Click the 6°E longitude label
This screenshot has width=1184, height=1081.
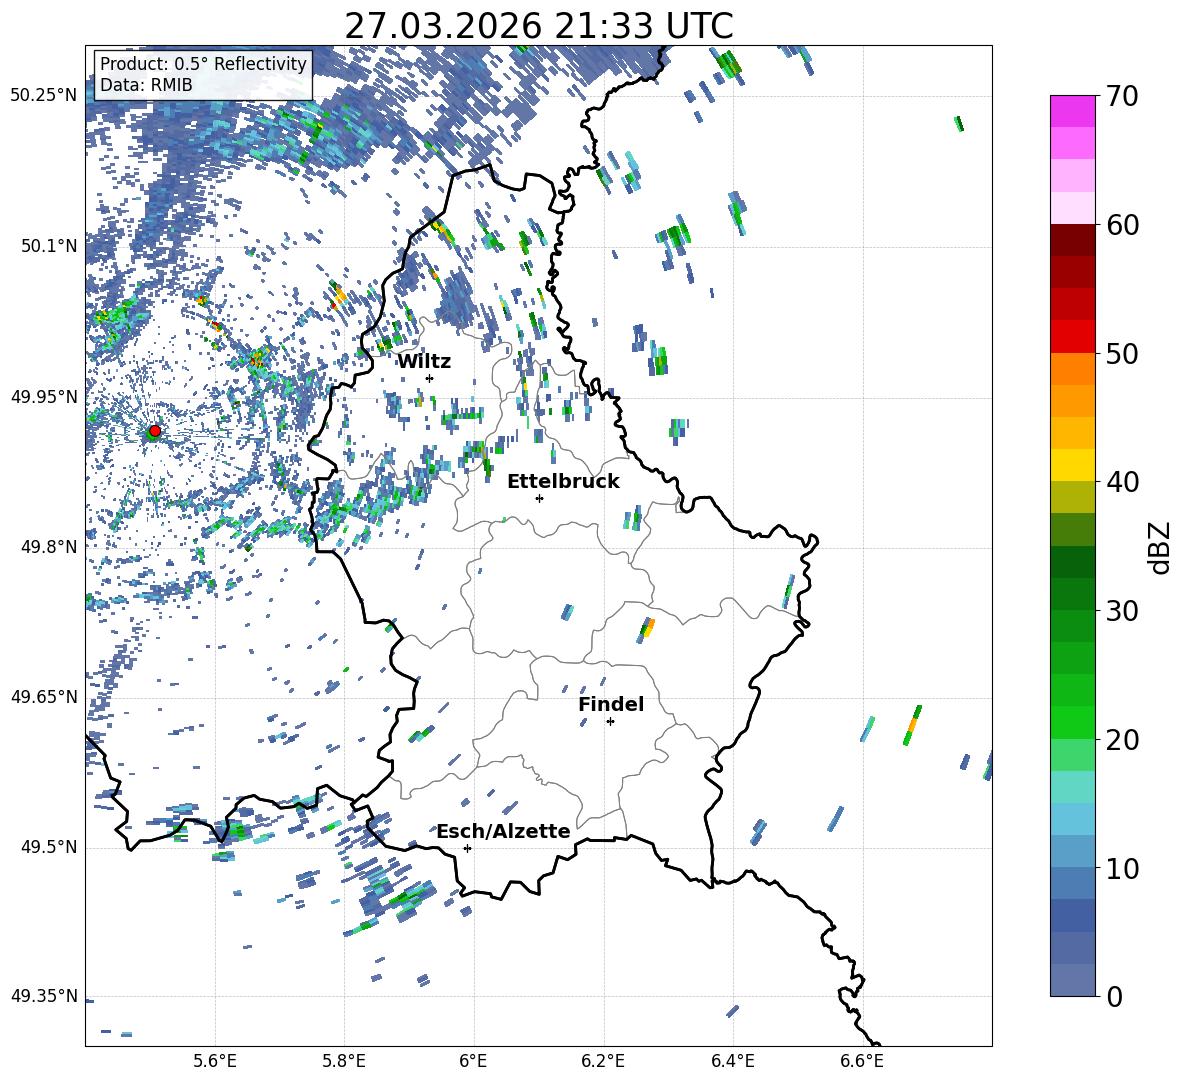pyautogui.click(x=473, y=1061)
